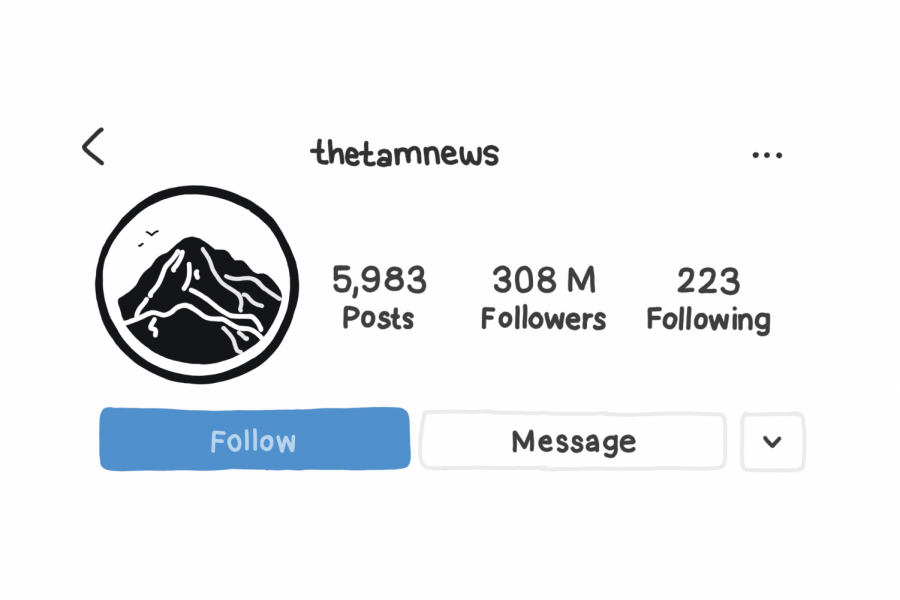Tap the circular mountain avatar icon

197,284
